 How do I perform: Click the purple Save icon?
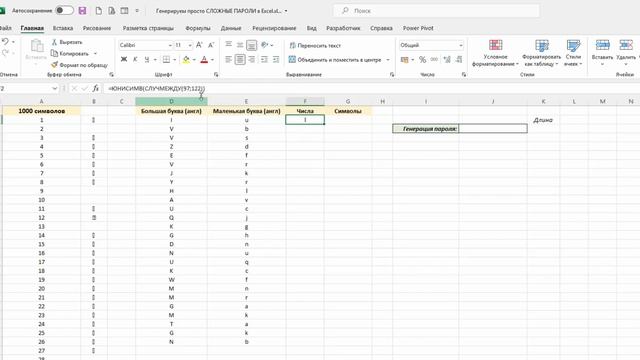pos(82,11)
